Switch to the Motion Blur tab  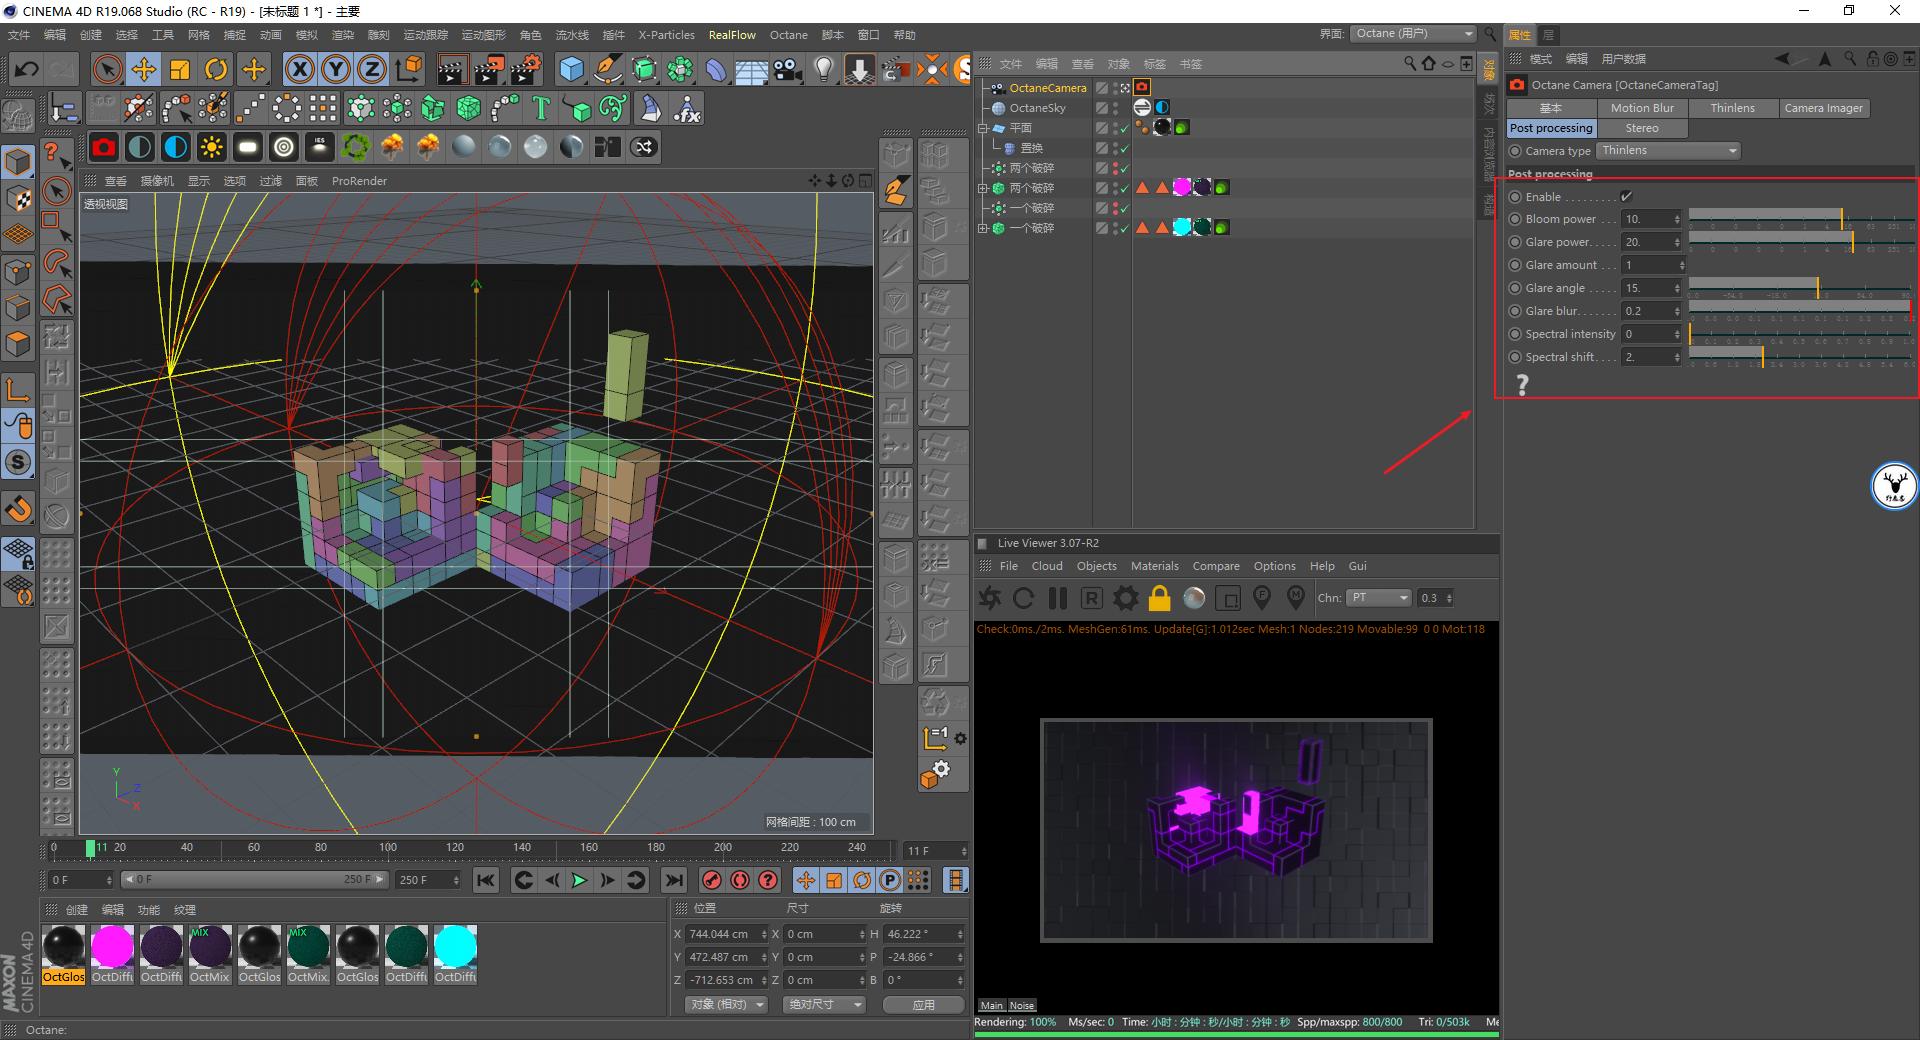[x=1641, y=108]
